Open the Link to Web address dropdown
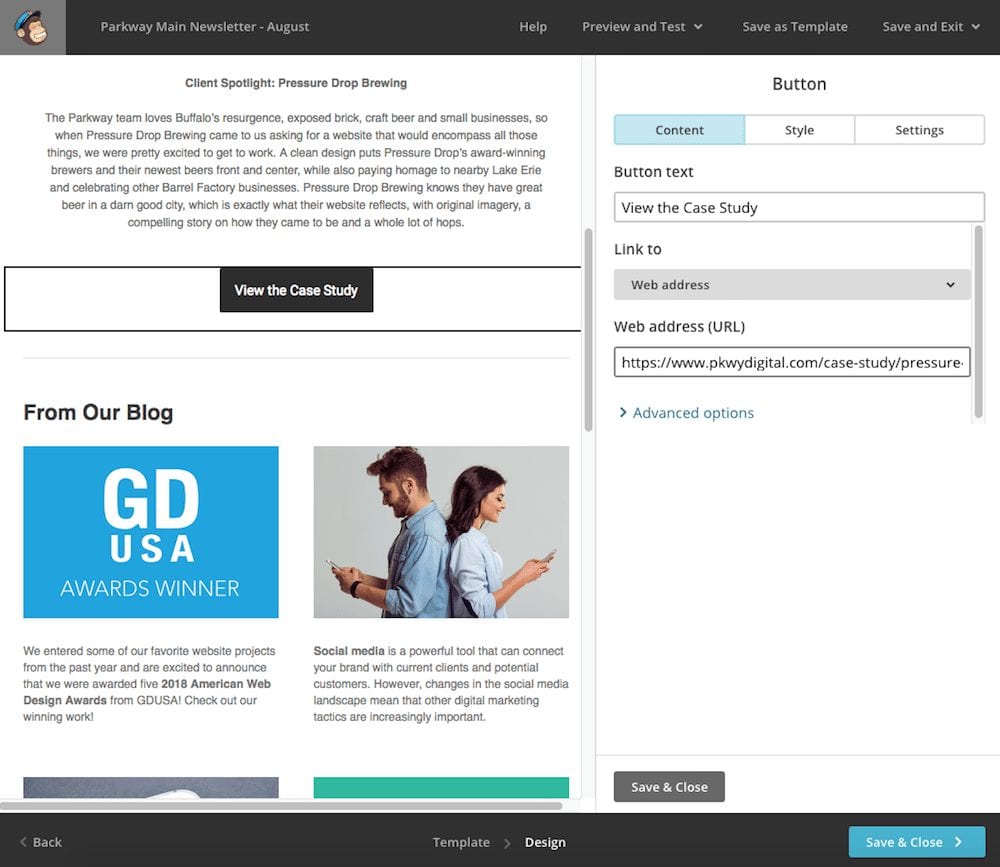 [792, 285]
